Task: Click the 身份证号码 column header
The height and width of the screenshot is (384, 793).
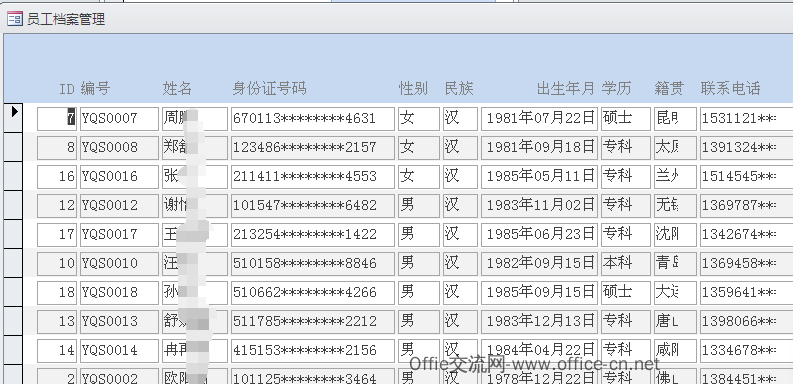Action: (270, 89)
